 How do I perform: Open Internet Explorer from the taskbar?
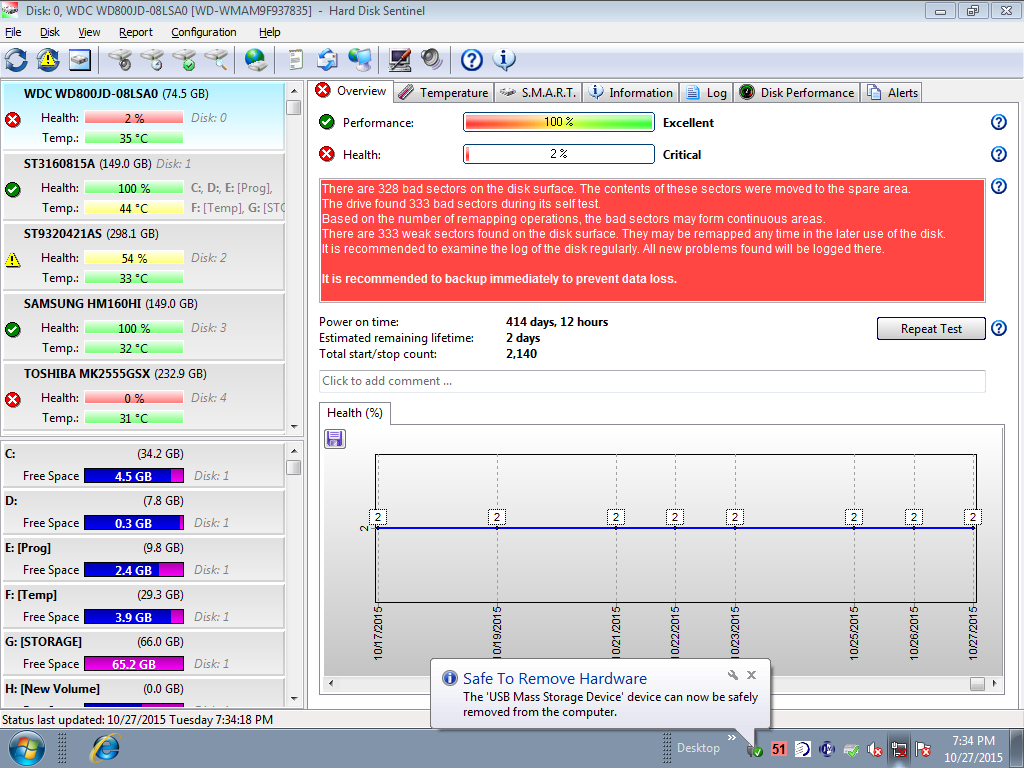(106, 748)
